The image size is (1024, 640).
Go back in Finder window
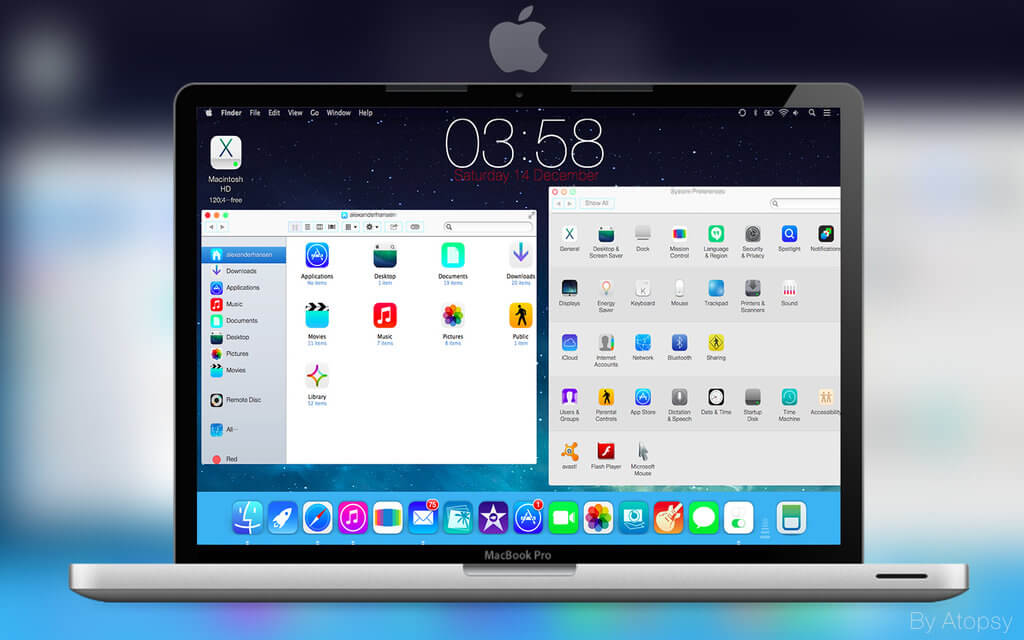point(211,227)
